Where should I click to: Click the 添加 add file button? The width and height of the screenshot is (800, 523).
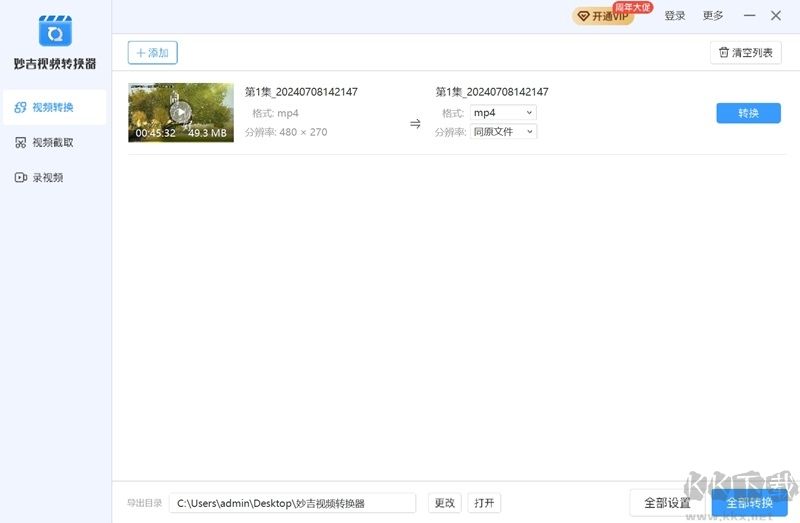click(153, 53)
